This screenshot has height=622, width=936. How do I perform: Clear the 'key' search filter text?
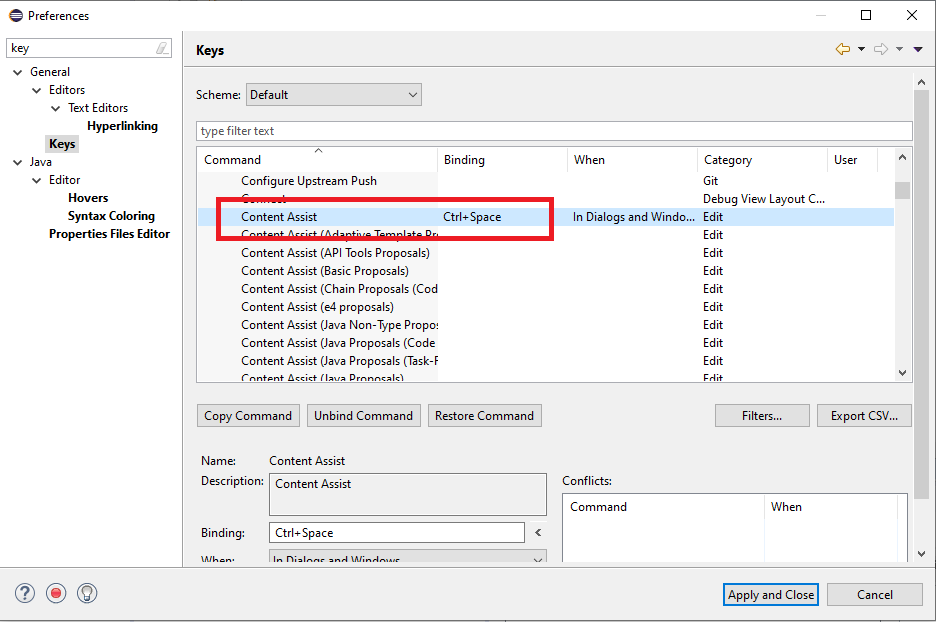click(x=162, y=48)
